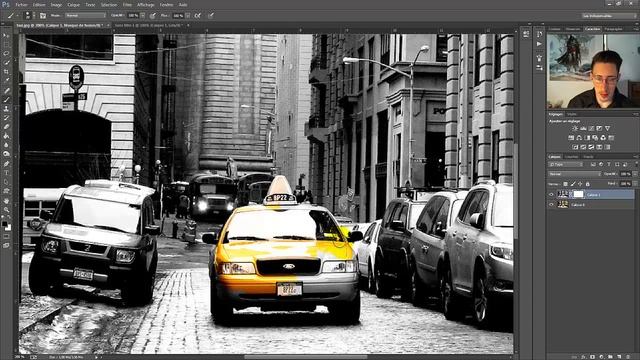The image size is (640, 360).
Task: Select the Path Selection tool
Action: pos(6,182)
